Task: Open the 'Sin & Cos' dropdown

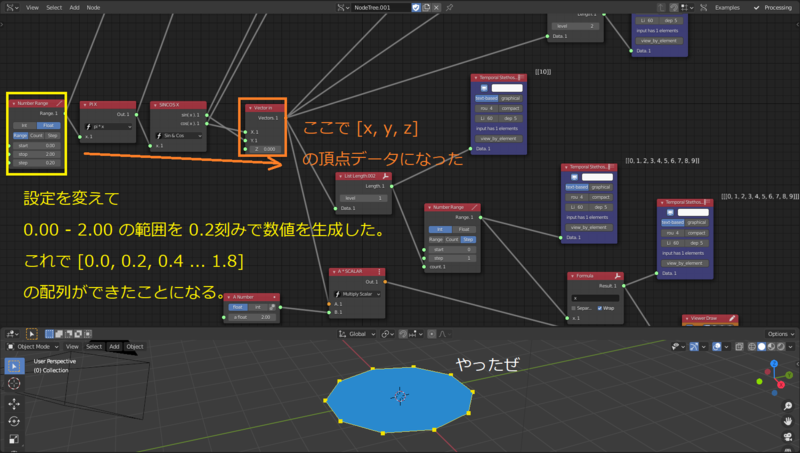Action: [179, 136]
